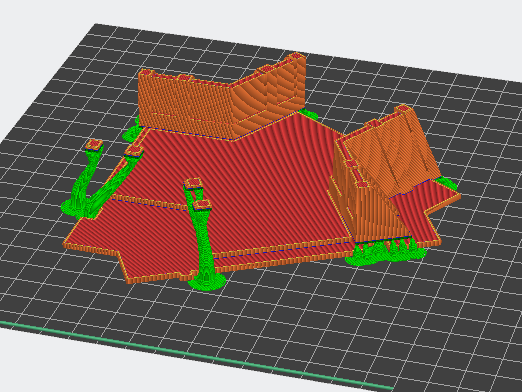Image resolution: width=522 pixels, height=392 pixels.
Task: Select the small red pad atop the far-left support
Action: (x=94, y=145)
